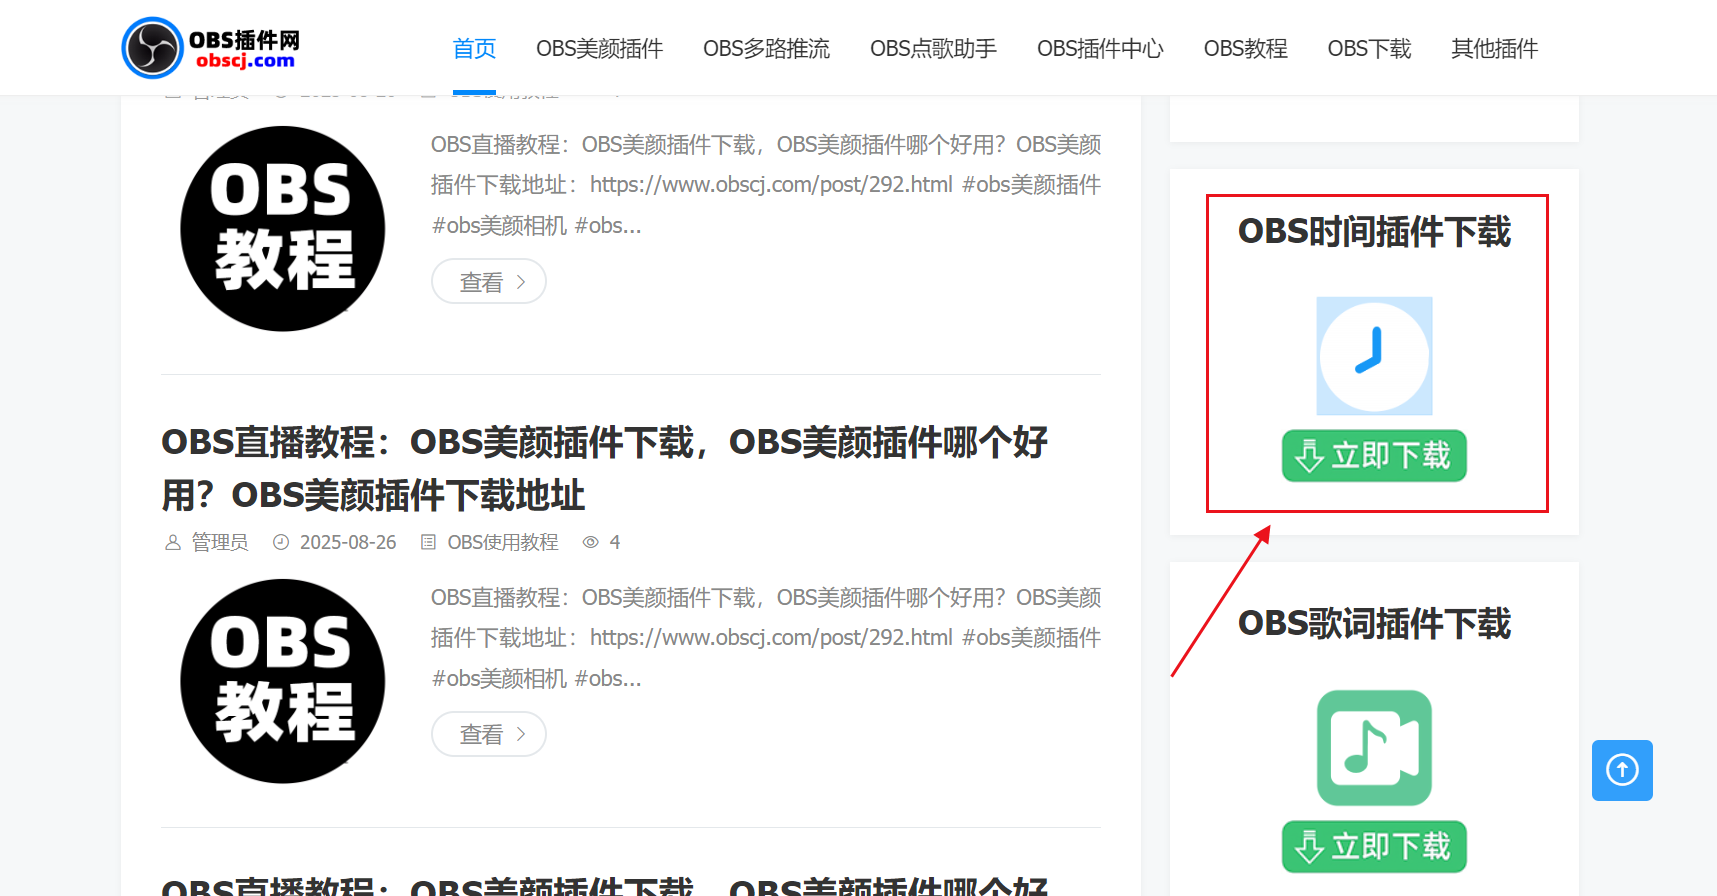This screenshot has height=896, width=1717.
Task: Open the second OBS教程 round thumbnail
Action: tap(282, 681)
